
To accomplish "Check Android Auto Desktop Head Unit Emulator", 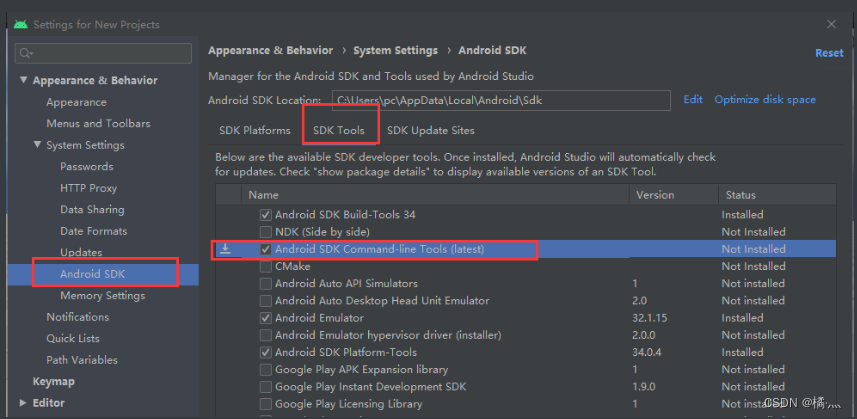I will click(x=266, y=300).
